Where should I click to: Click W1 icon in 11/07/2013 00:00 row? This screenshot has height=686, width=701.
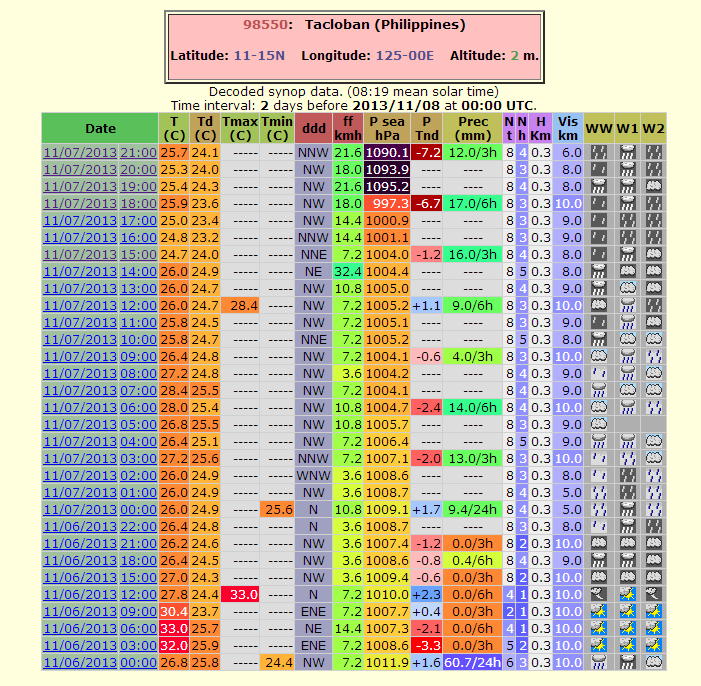pyautogui.click(x=627, y=509)
